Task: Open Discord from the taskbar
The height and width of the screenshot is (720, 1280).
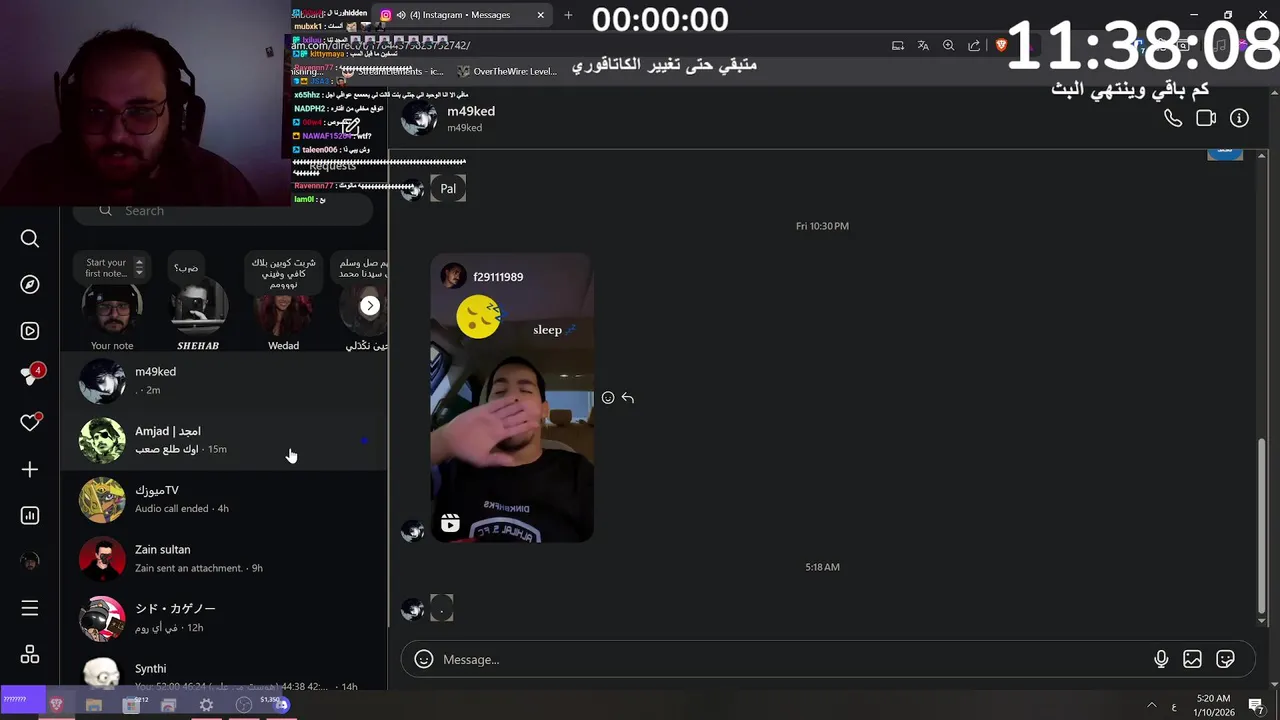Action: 281,705
